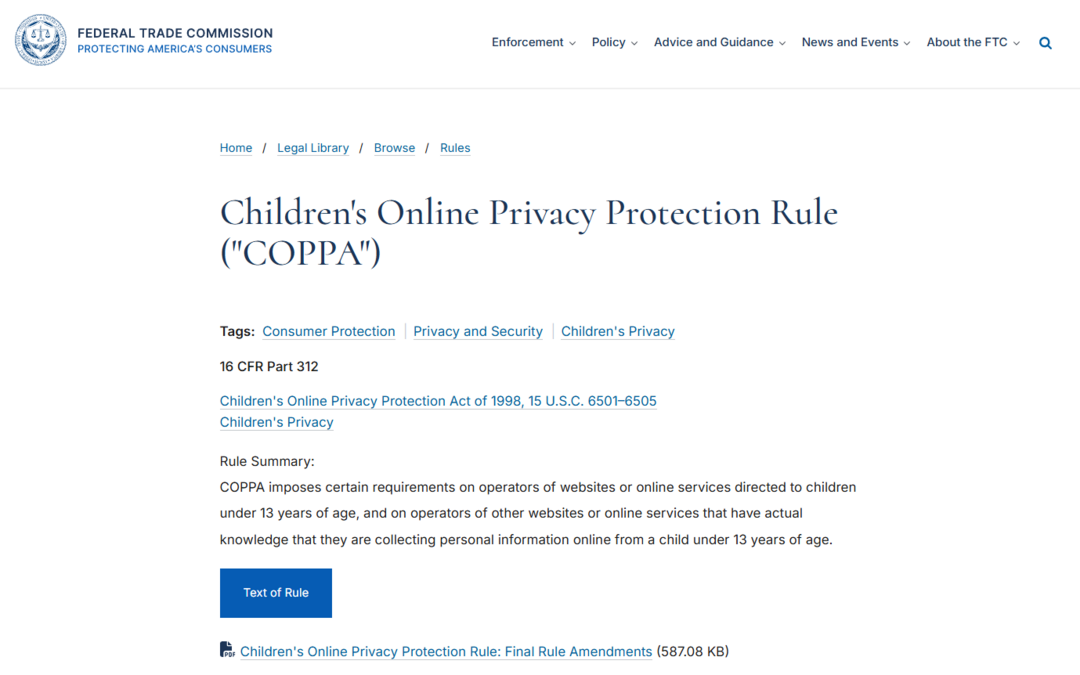This screenshot has width=1080, height=675.
Task: Open the Consumer Protection tag
Action: point(329,331)
